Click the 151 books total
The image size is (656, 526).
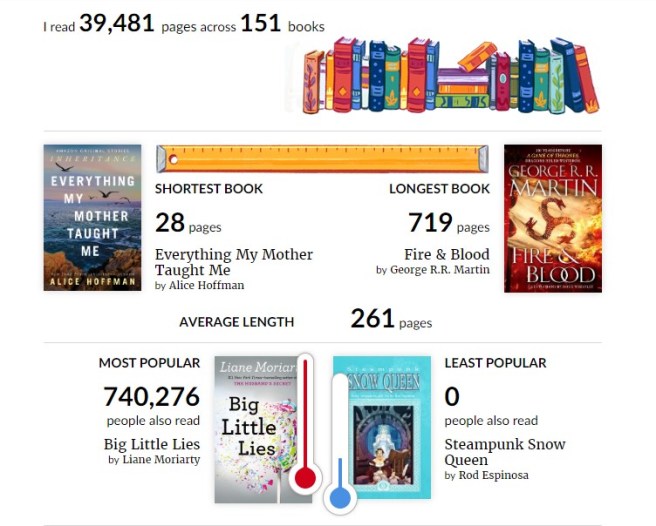pyautogui.click(x=260, y=24)
